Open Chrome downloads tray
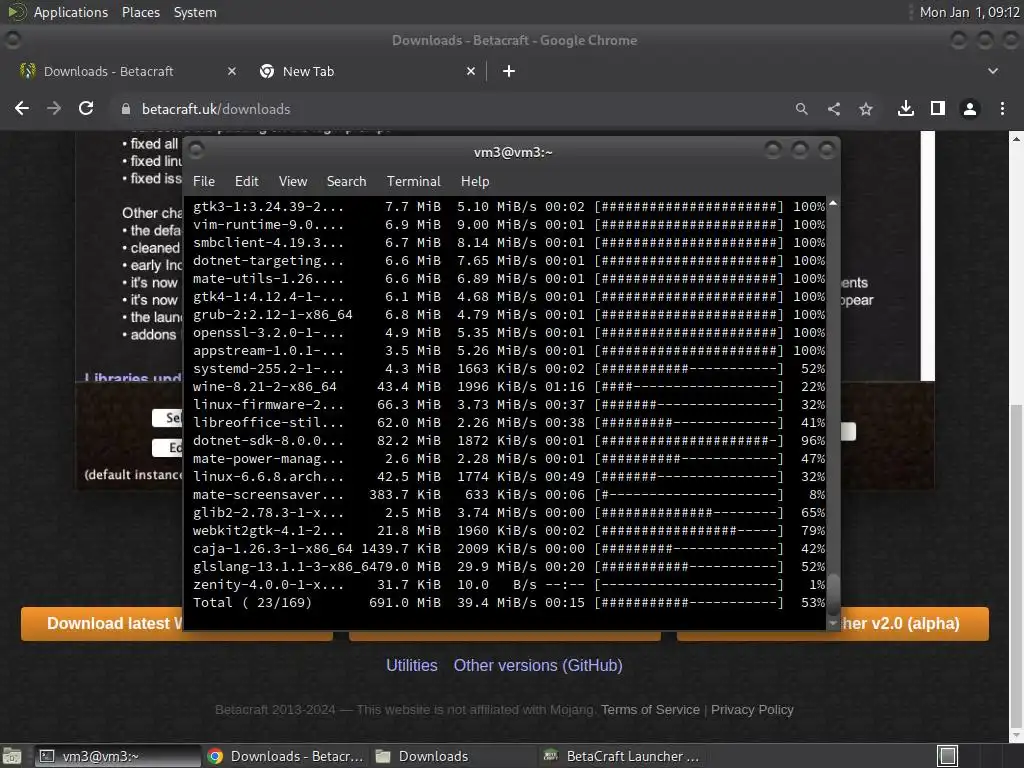Viewport: 1024px width, 768px height. (x=906, y=108)
